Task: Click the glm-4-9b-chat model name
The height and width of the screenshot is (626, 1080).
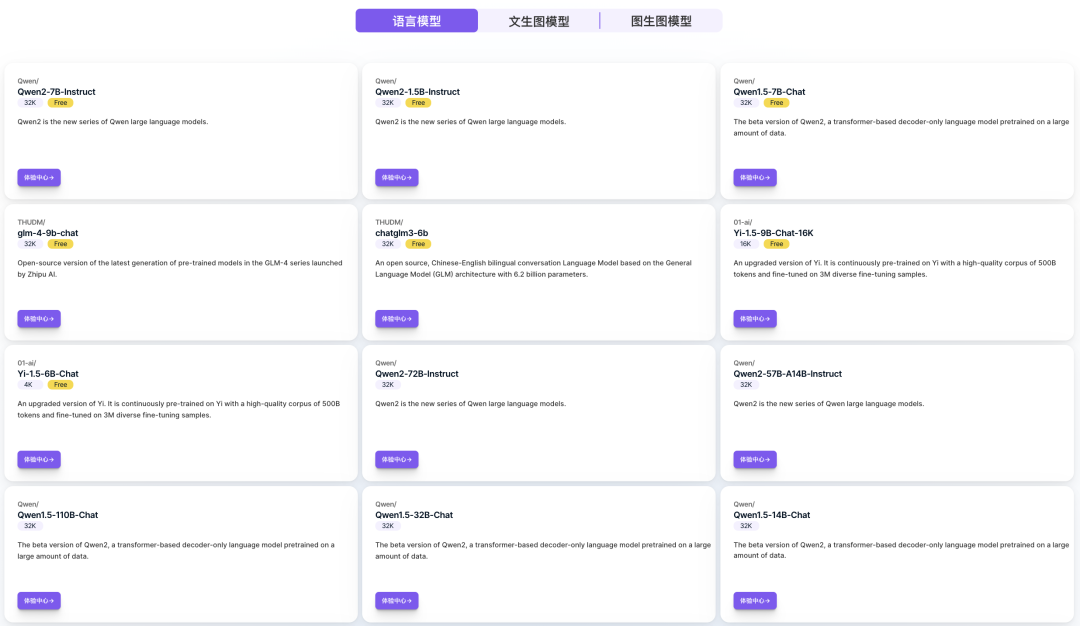Action: (47, 233)
